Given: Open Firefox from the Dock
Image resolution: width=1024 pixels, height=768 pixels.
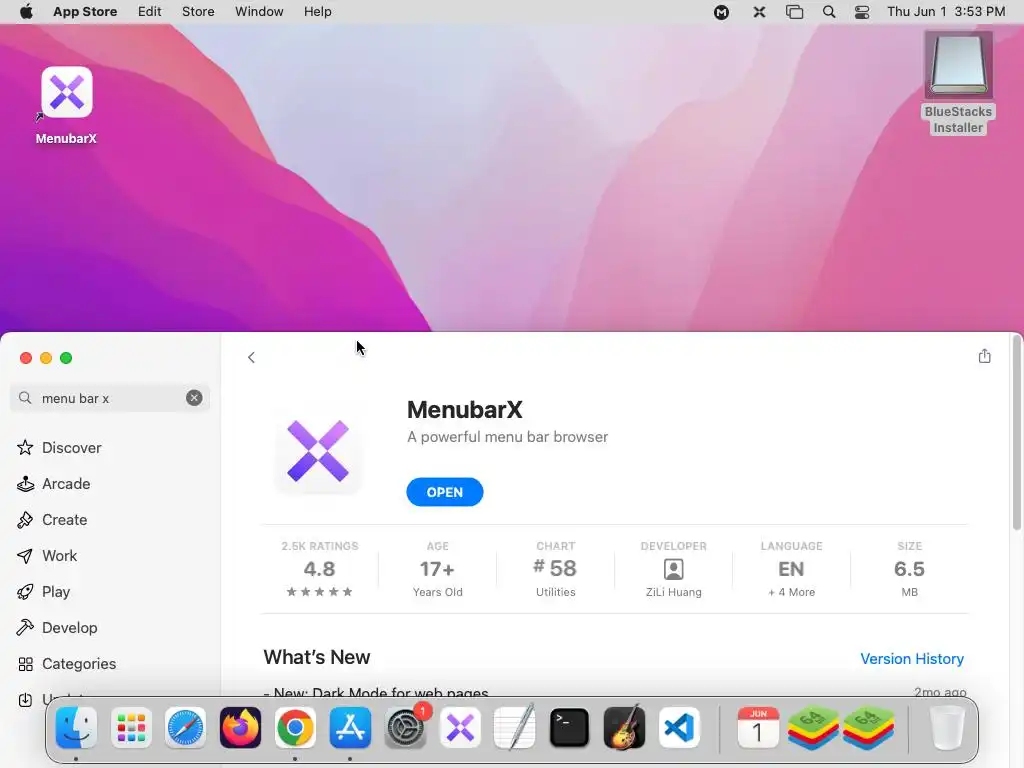Looking at the screenshot, I should click(x=240, y=728).
